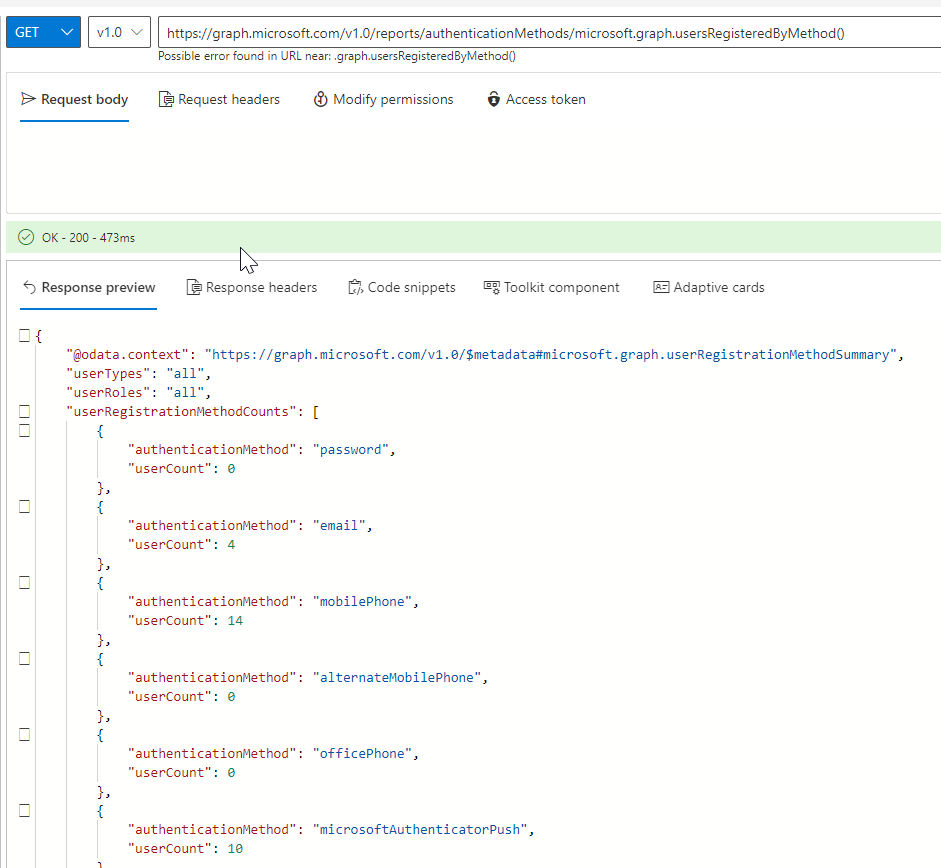Open the Toolkit component tab

[552, 288]
